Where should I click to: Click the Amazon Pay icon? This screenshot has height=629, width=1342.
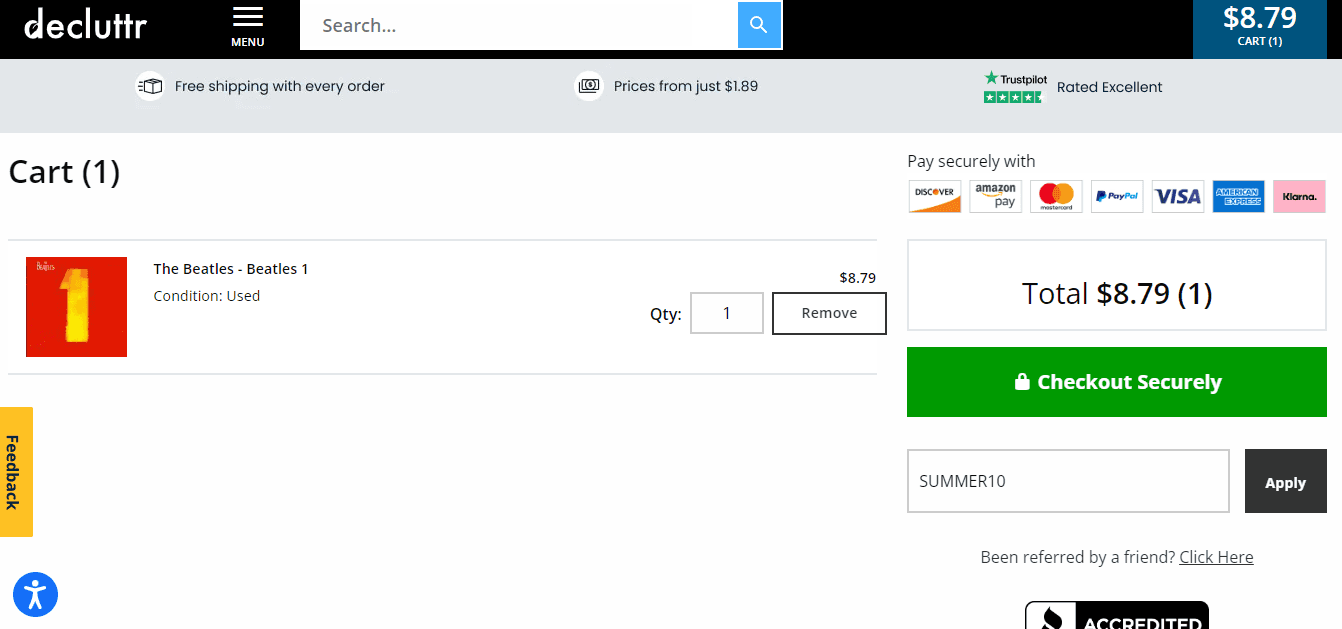(996, 196)
